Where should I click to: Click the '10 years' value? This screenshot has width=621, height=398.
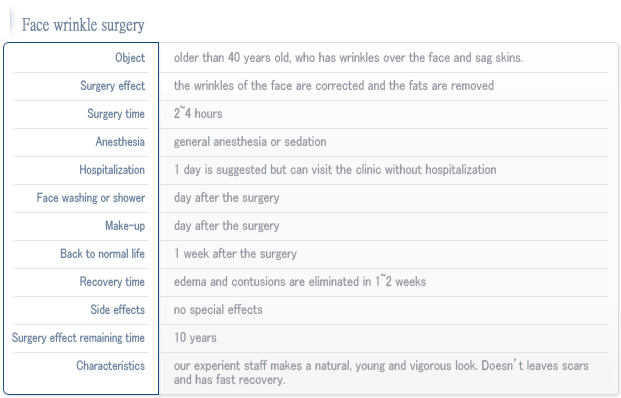(x=195, y=338)
